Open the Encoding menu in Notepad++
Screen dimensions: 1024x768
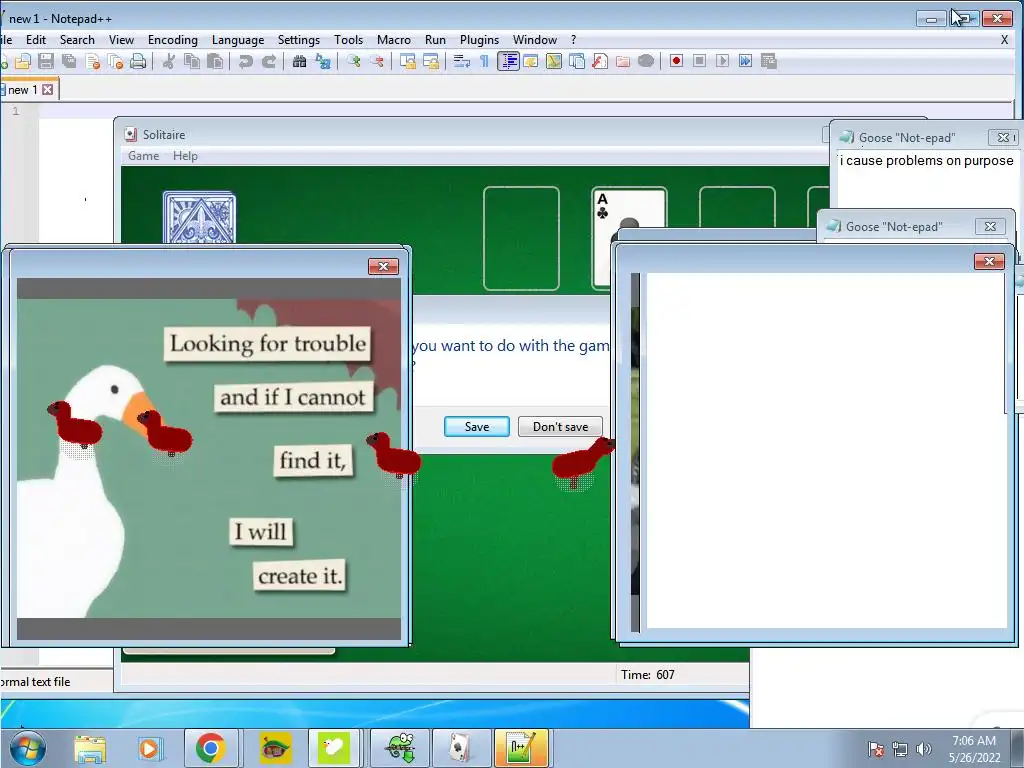(x=172, y=40)
